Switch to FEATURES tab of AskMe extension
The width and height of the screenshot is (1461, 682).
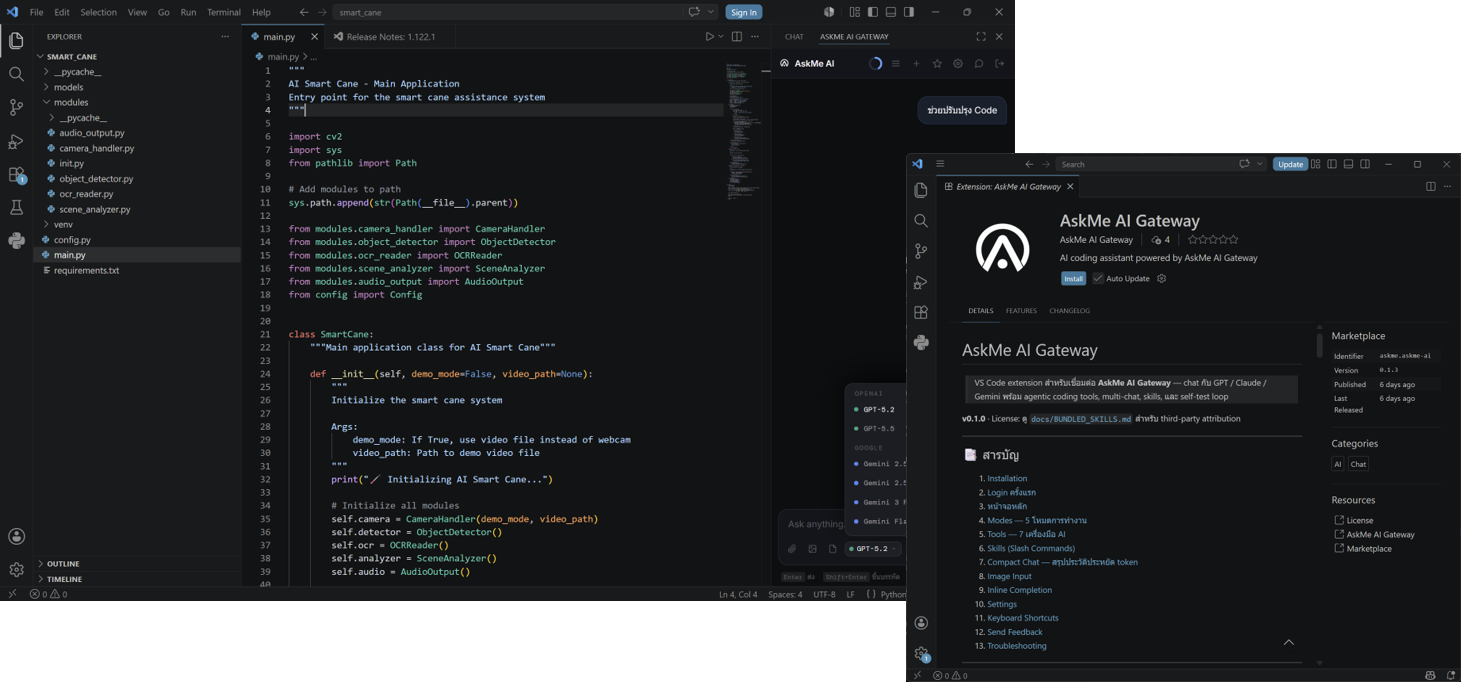click(1021, 311)
